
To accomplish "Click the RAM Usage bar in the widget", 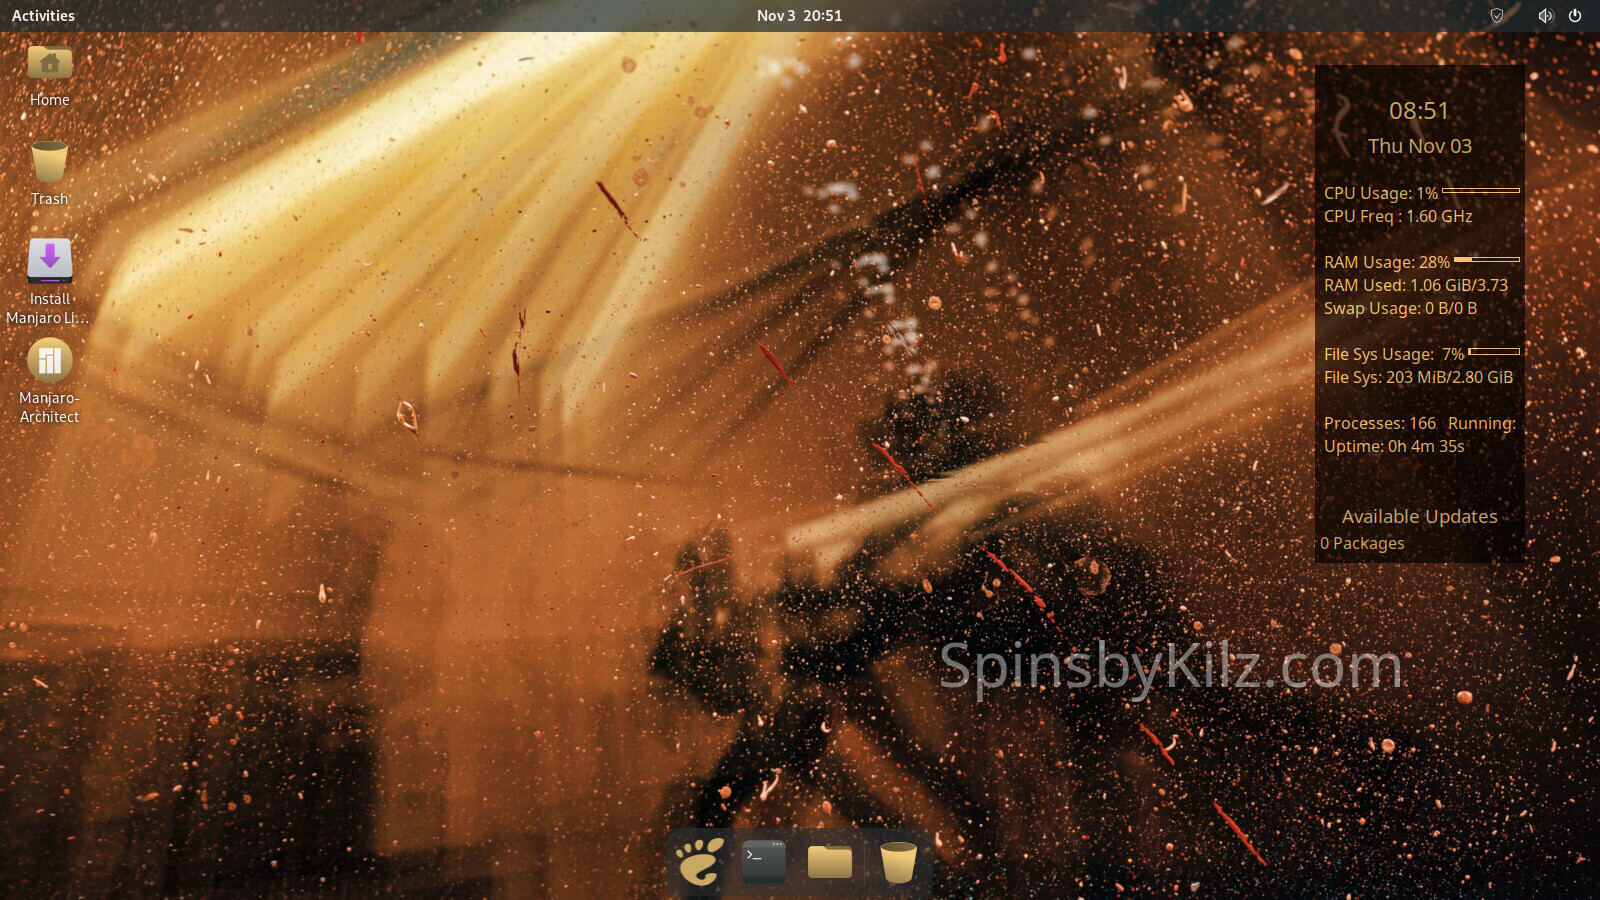I will [x=1487, y=260].
